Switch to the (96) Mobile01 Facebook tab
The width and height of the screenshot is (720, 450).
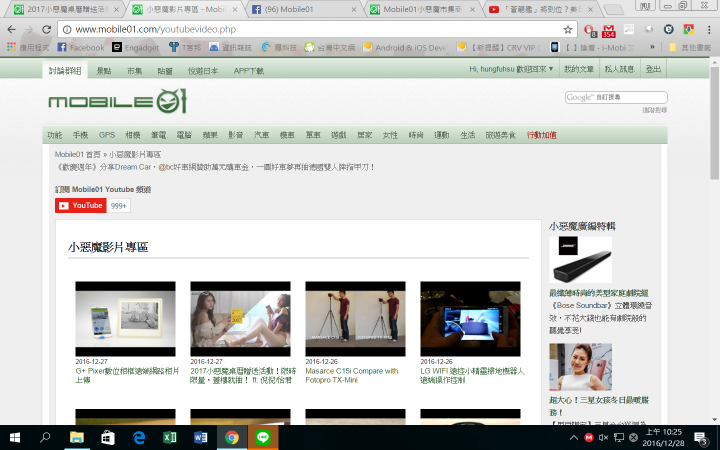[x=304, y=9]
